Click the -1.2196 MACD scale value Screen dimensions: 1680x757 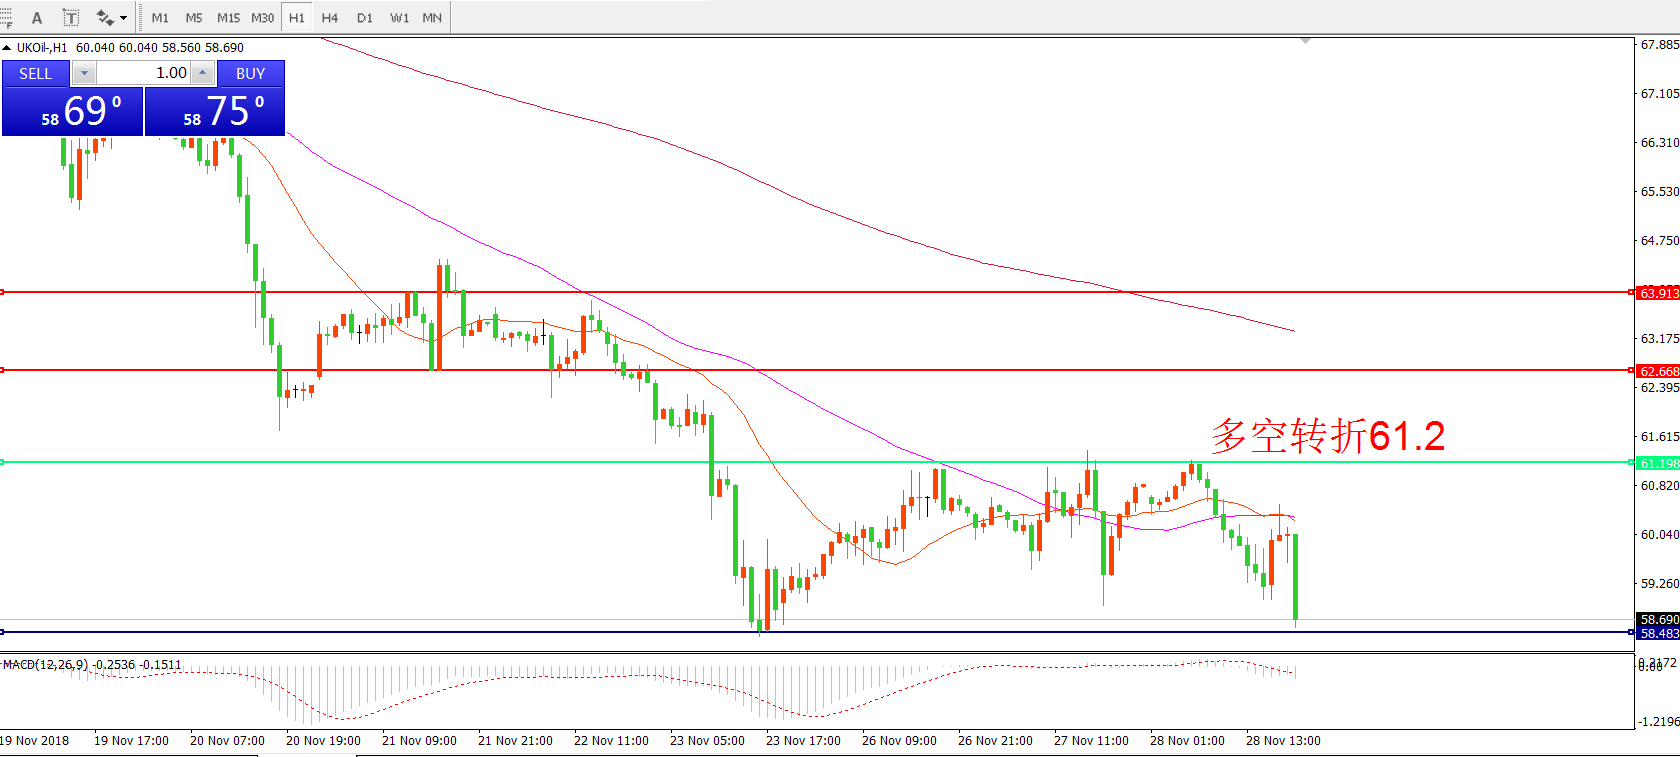(1659, 722)
